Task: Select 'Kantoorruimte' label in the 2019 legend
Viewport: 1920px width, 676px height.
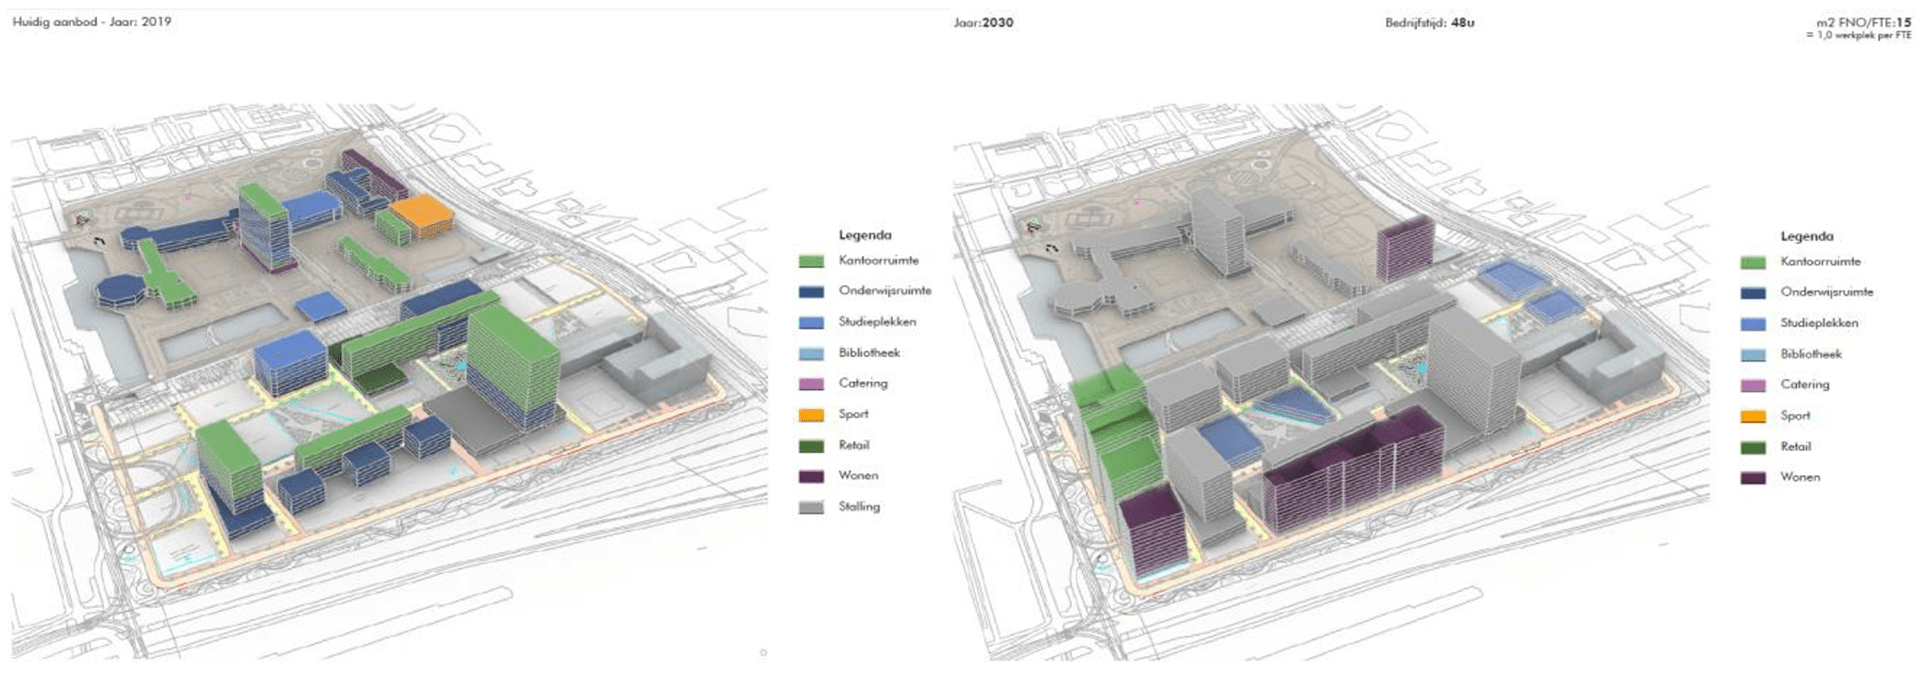Action: (x=878, y=260)
